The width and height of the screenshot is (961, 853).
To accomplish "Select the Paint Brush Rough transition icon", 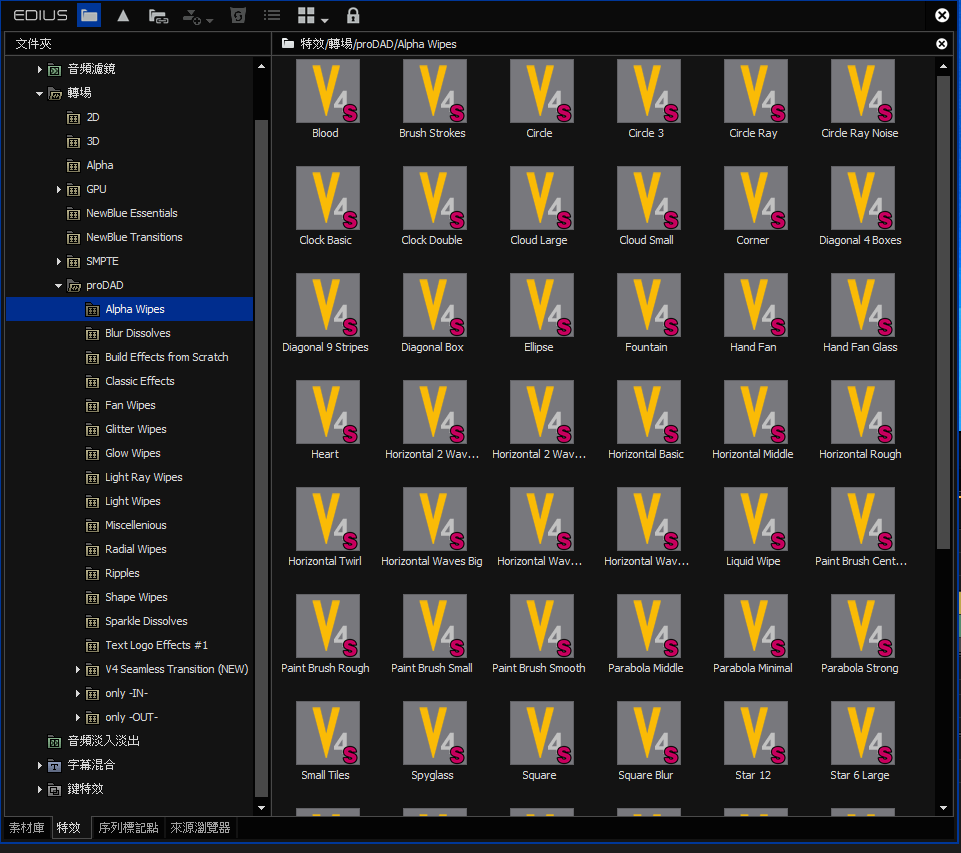I will 327,626.
